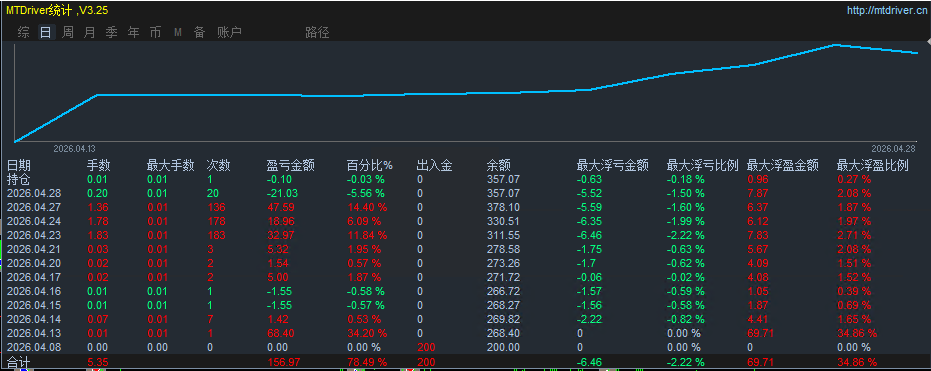Viewport: 931px width, 371px height.
Task: Click the 156.97 total profit value
Action: coord(283,363)
